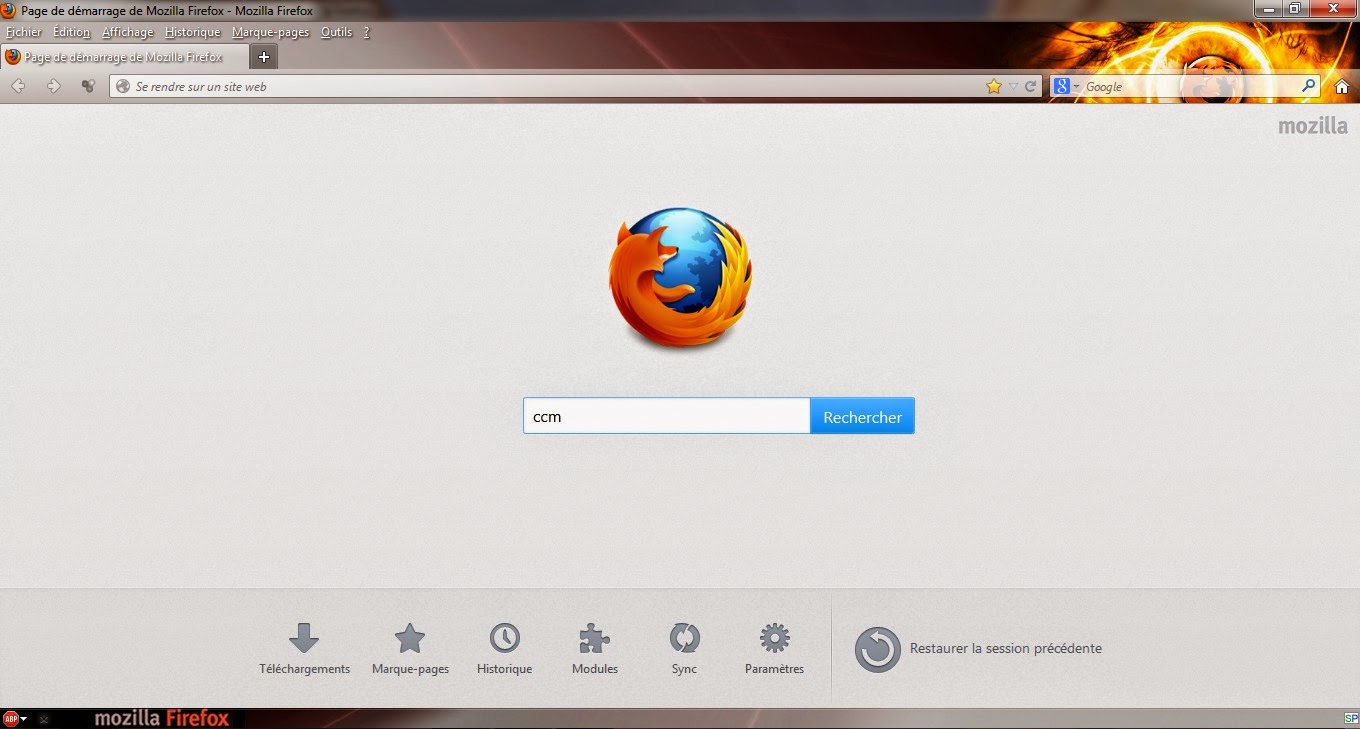Bookmark this page with the star icon
The width and height of the screenshot is (1360, 729).
[x=993, y=87]
